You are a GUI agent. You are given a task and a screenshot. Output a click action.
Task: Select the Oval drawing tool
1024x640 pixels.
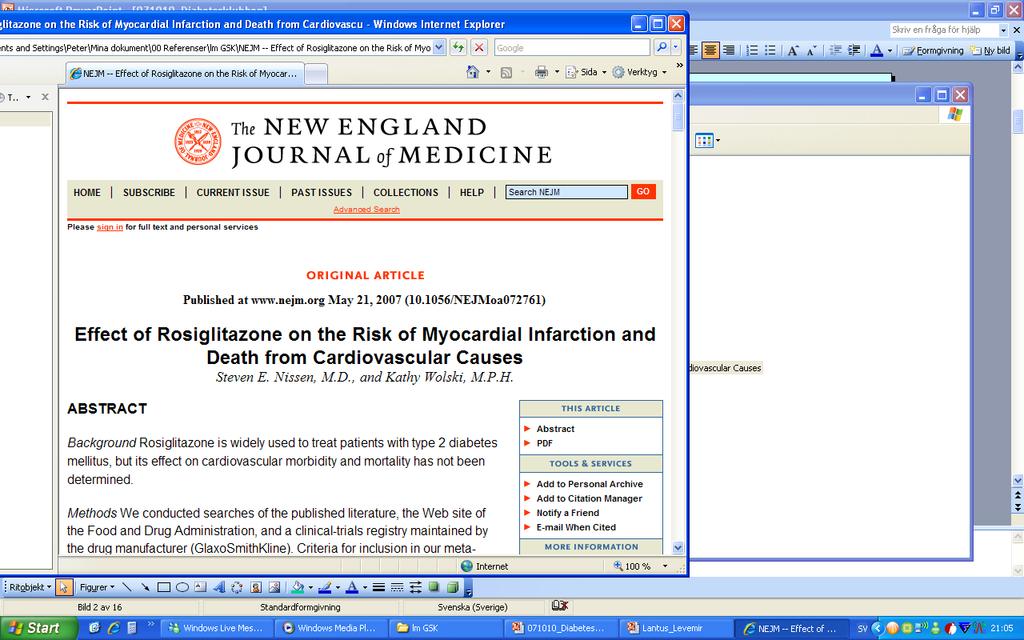pos(182,587)
